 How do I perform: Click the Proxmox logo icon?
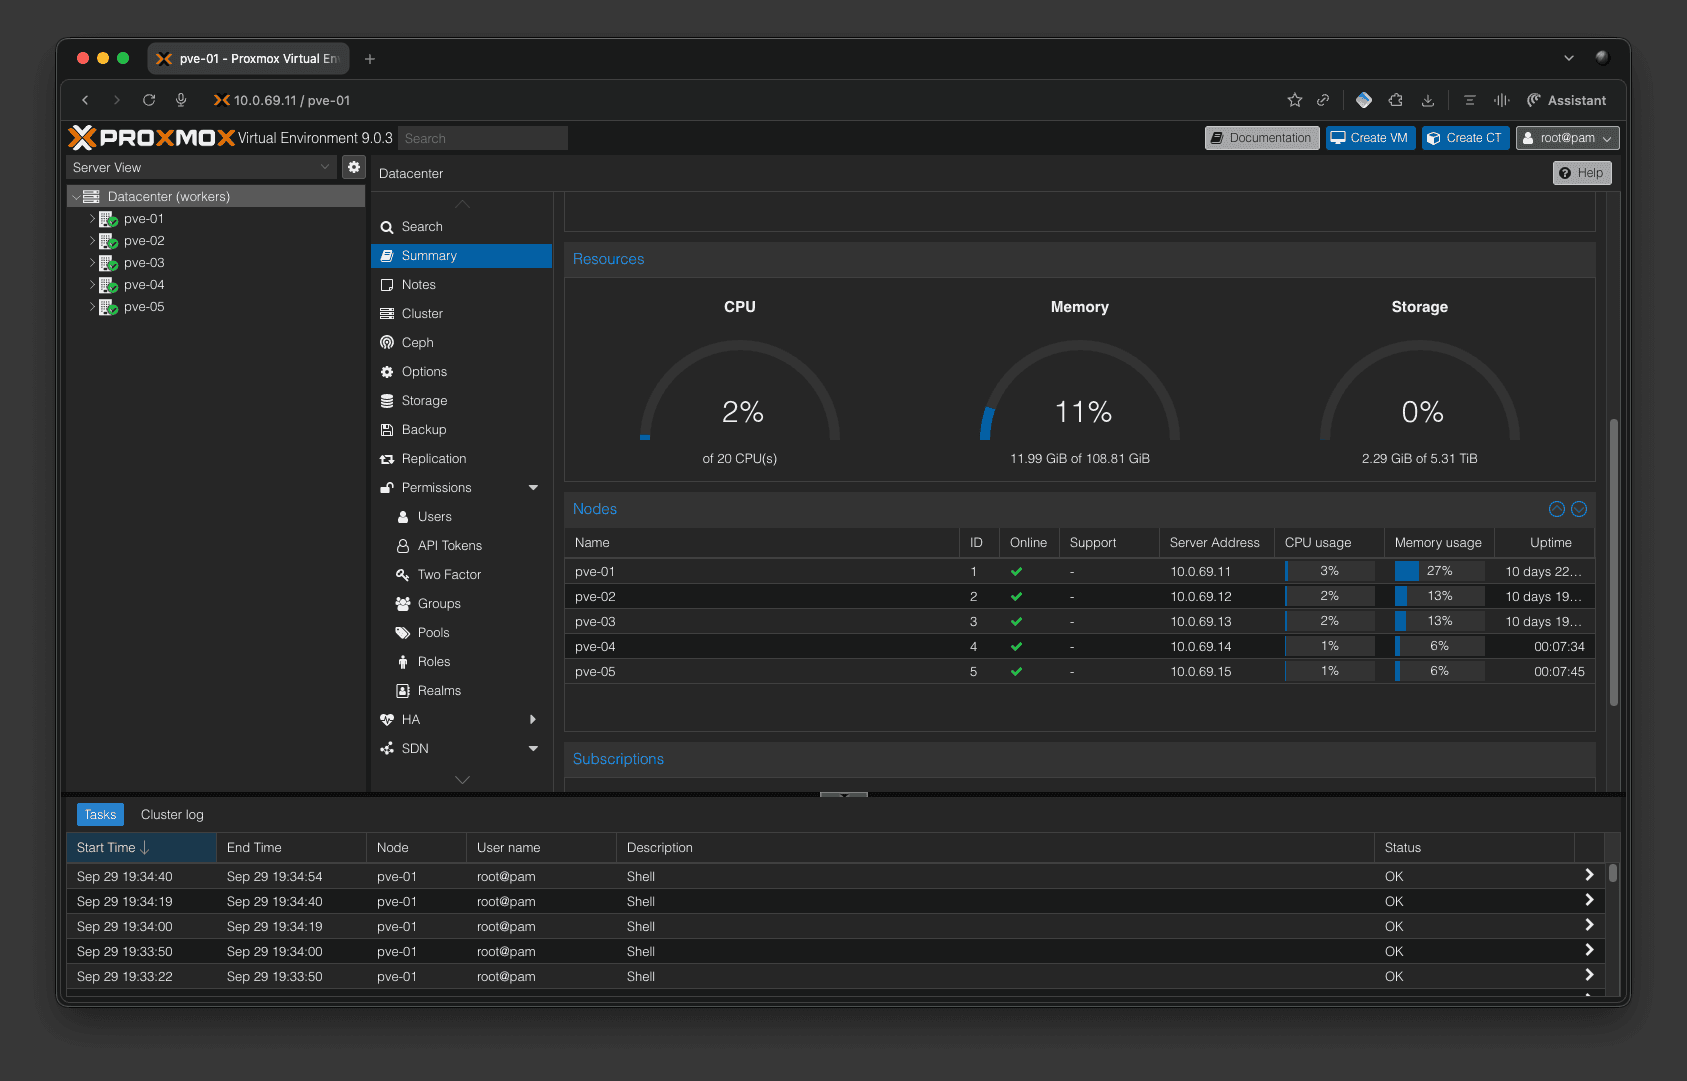coord(82,138)
